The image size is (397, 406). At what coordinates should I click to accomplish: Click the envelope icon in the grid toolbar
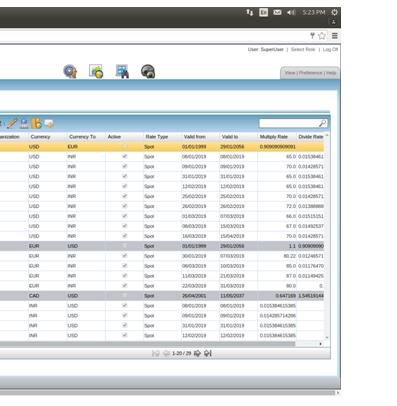tap(49, 124)
